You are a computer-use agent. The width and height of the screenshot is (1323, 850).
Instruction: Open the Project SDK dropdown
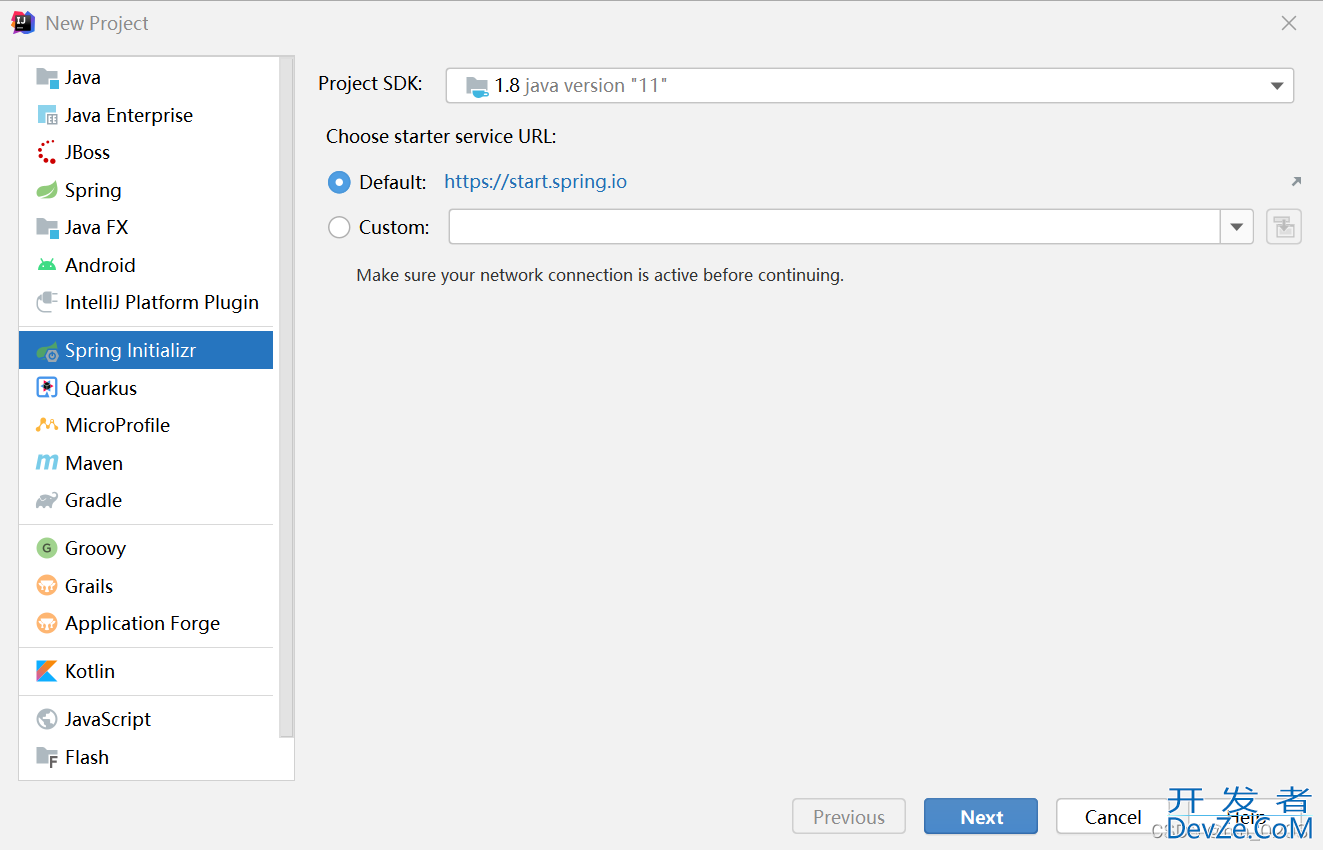coord(869,86)
